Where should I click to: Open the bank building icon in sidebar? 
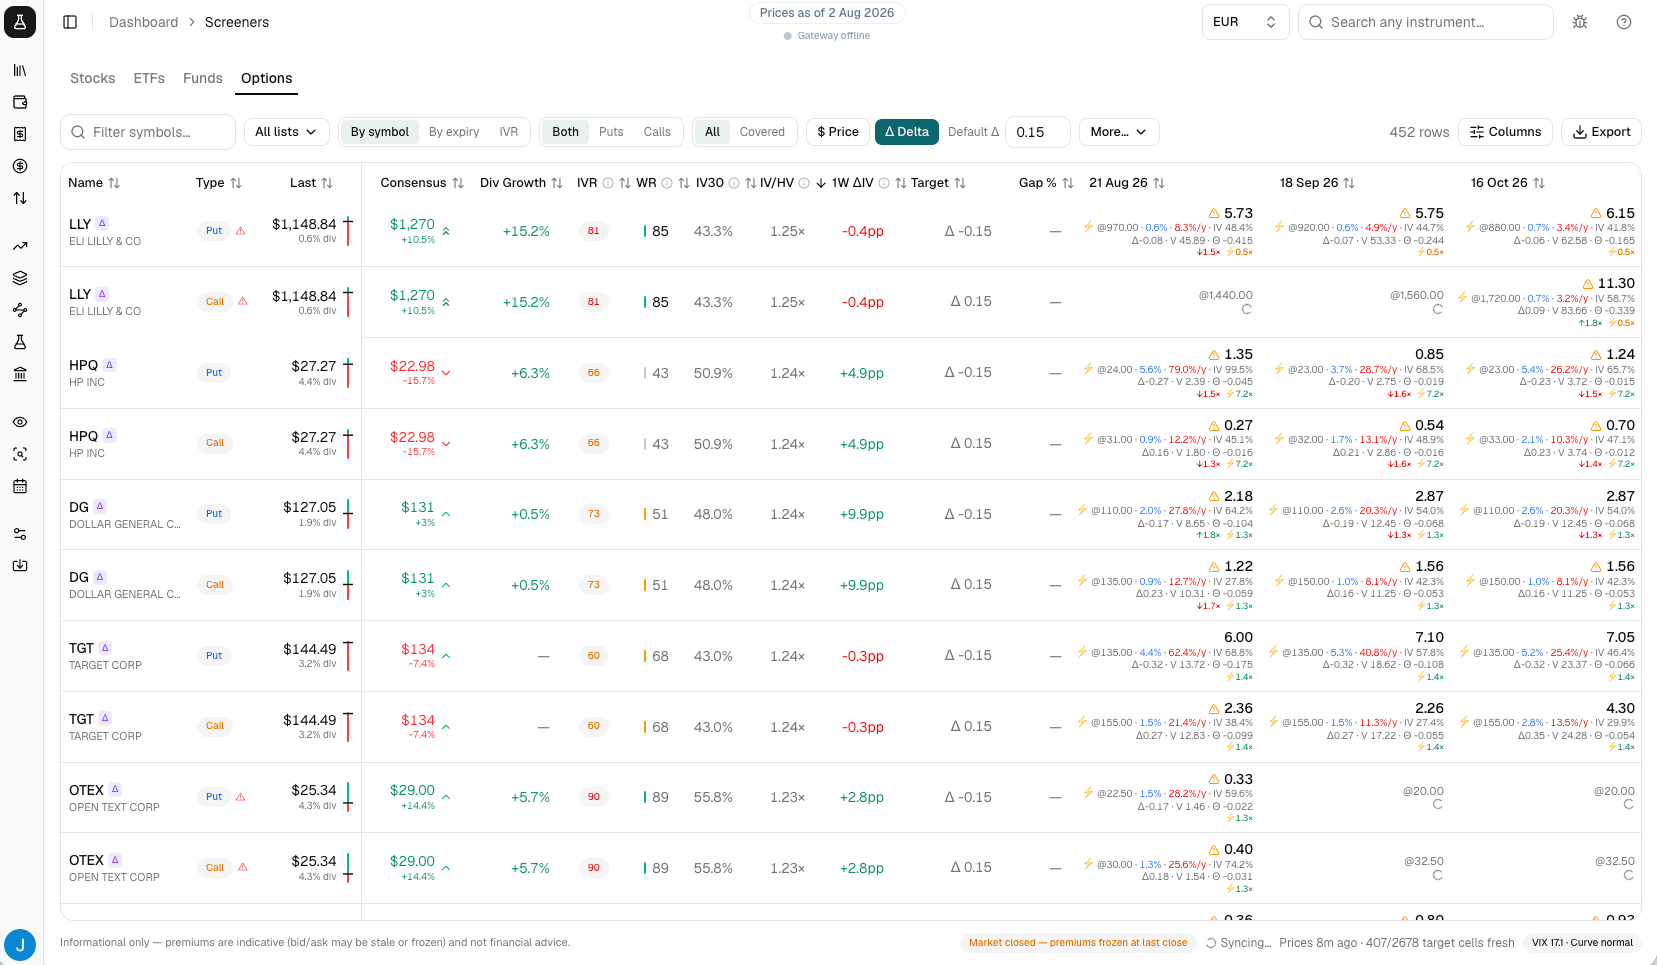coord(20,374)
